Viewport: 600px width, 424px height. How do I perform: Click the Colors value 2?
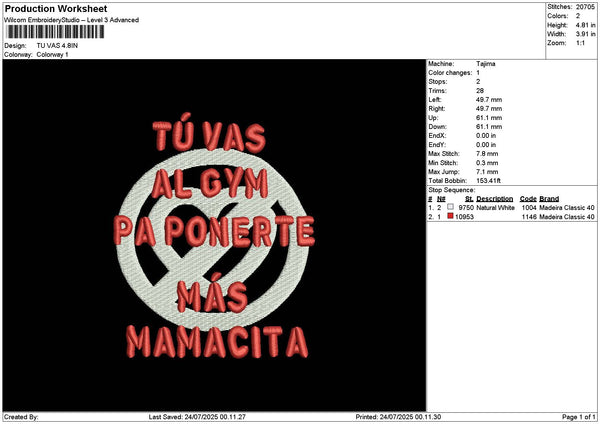(578, 16)
